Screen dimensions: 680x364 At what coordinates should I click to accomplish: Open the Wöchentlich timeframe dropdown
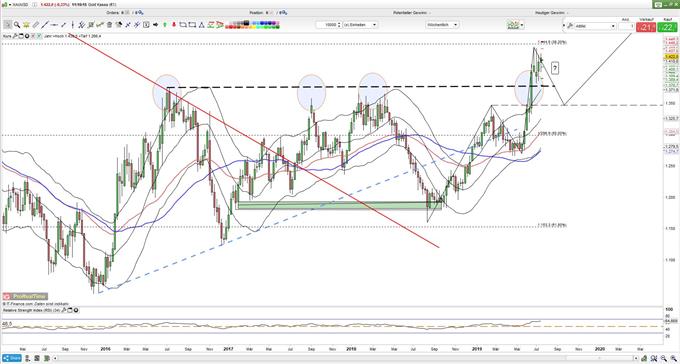(x=442, y=25)
